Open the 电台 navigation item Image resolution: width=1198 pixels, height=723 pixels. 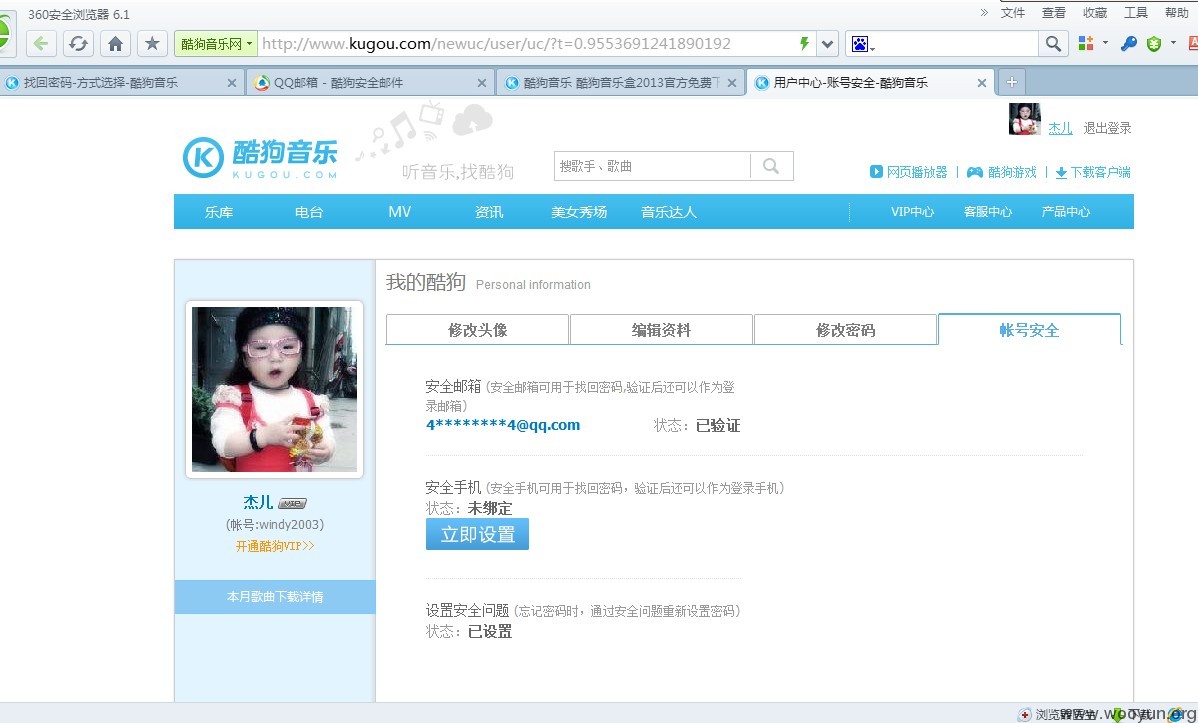(309, 212)
